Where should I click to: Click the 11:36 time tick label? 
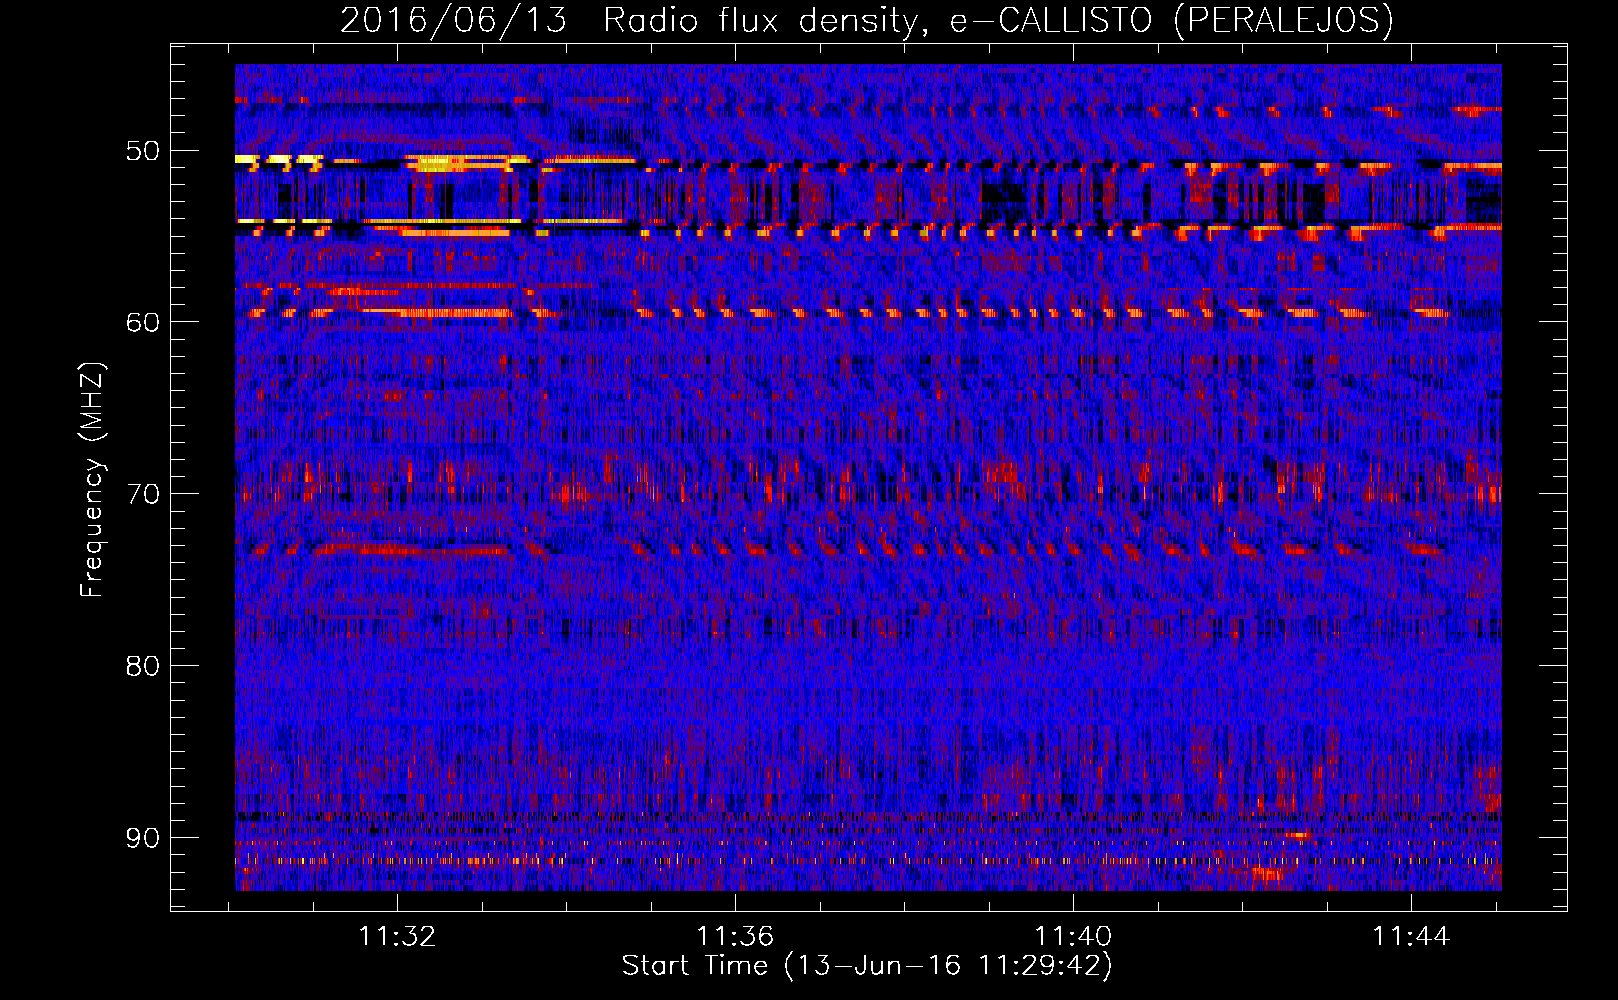click(x=735, y=937)
